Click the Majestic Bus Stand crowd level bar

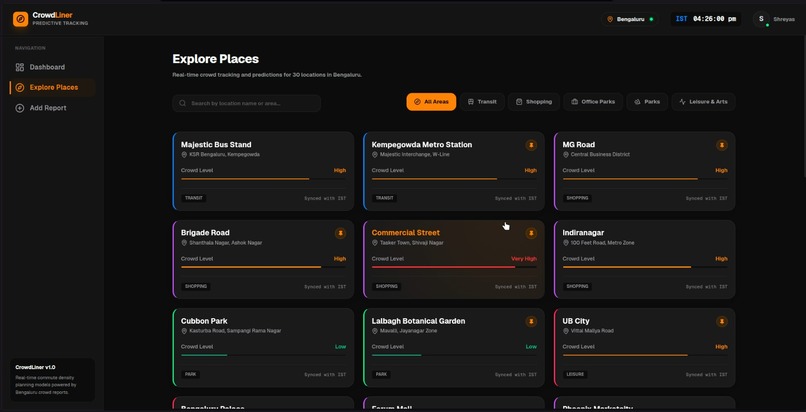(263, 179)
